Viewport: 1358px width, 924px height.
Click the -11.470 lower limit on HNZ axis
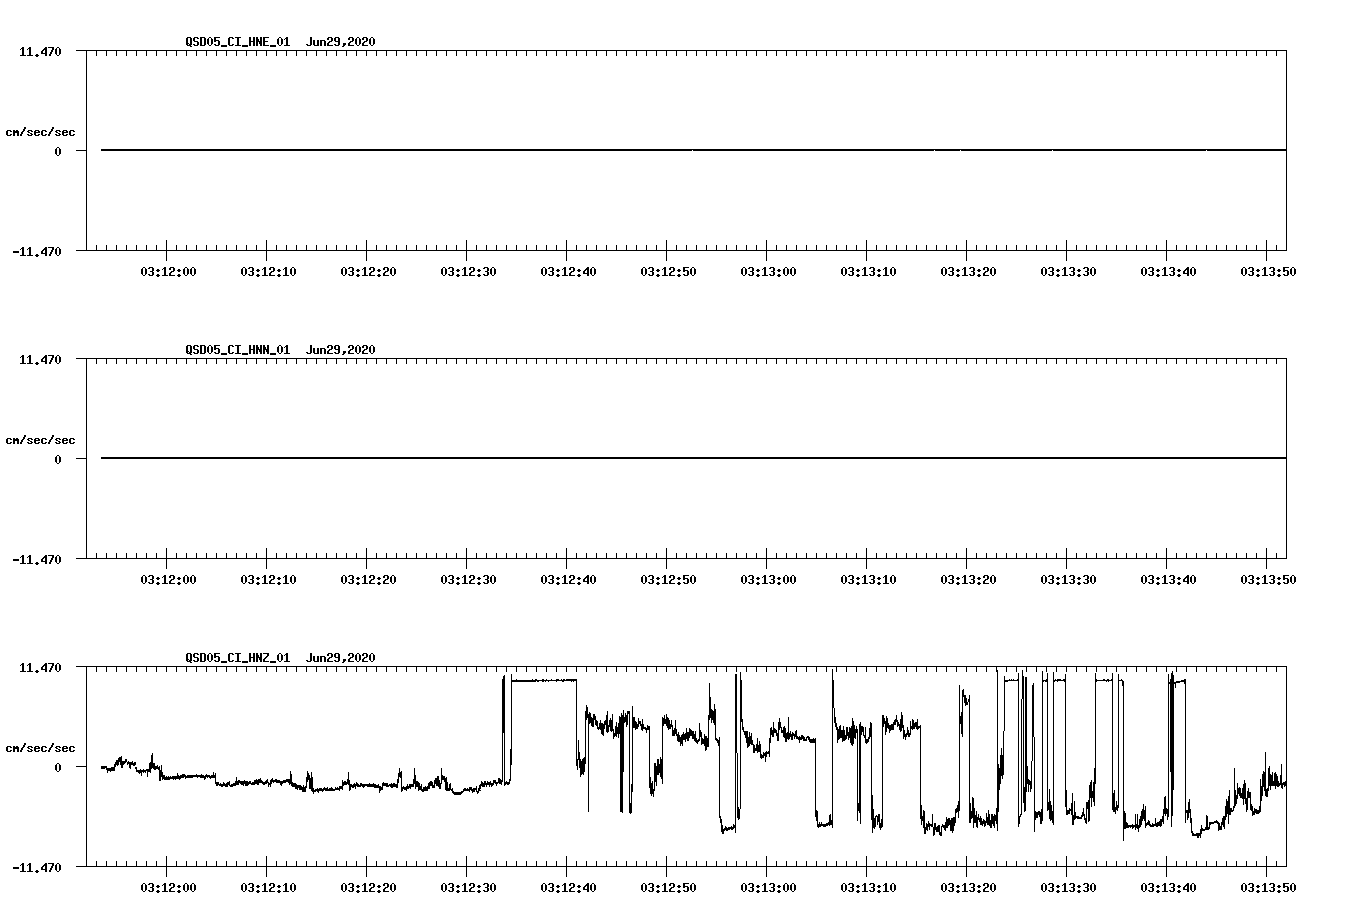click(x=37, y=868)
